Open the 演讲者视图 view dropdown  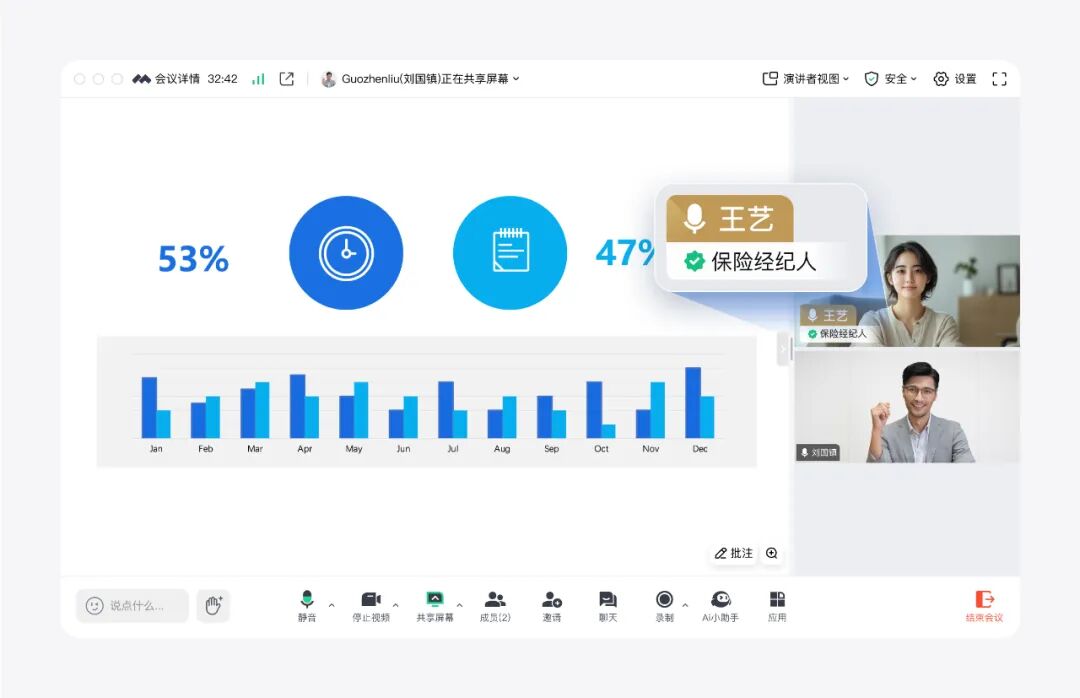click(805, 79)
